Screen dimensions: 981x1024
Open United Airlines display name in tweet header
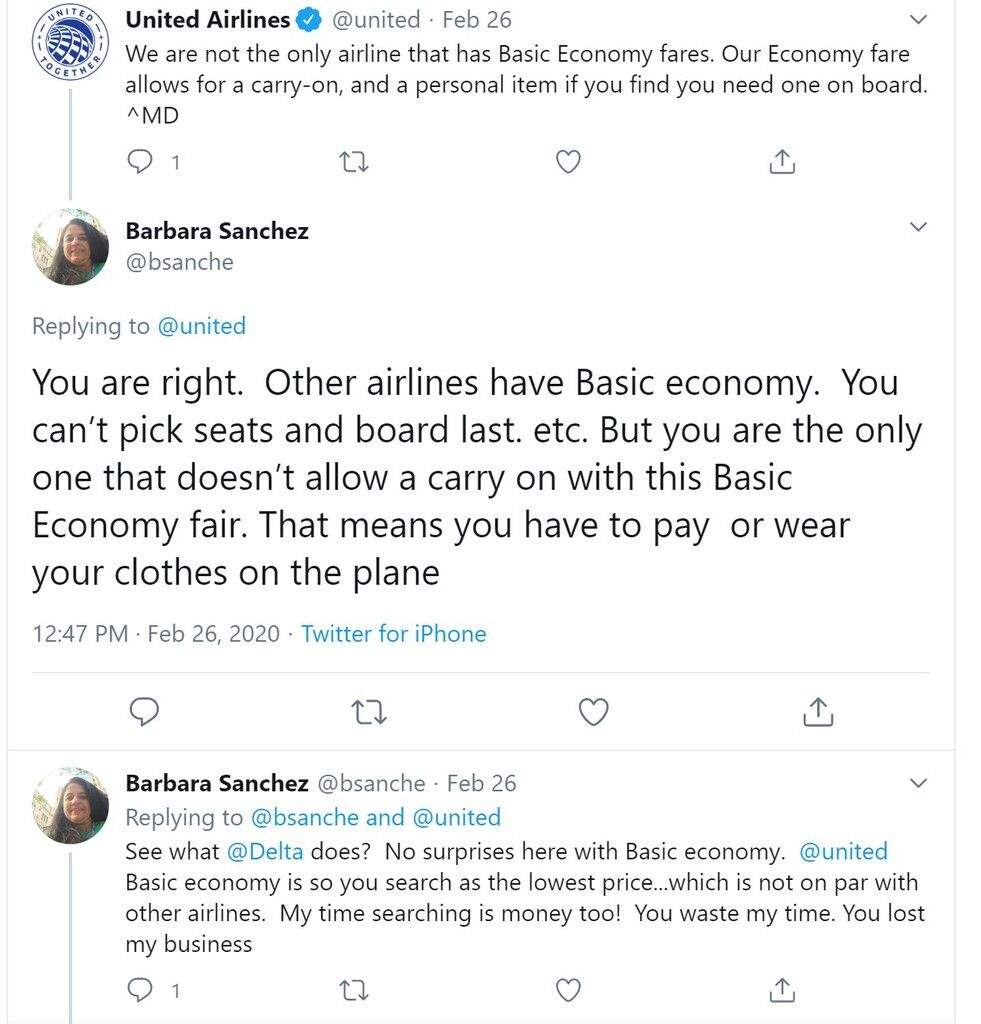[x=208, y=20]
